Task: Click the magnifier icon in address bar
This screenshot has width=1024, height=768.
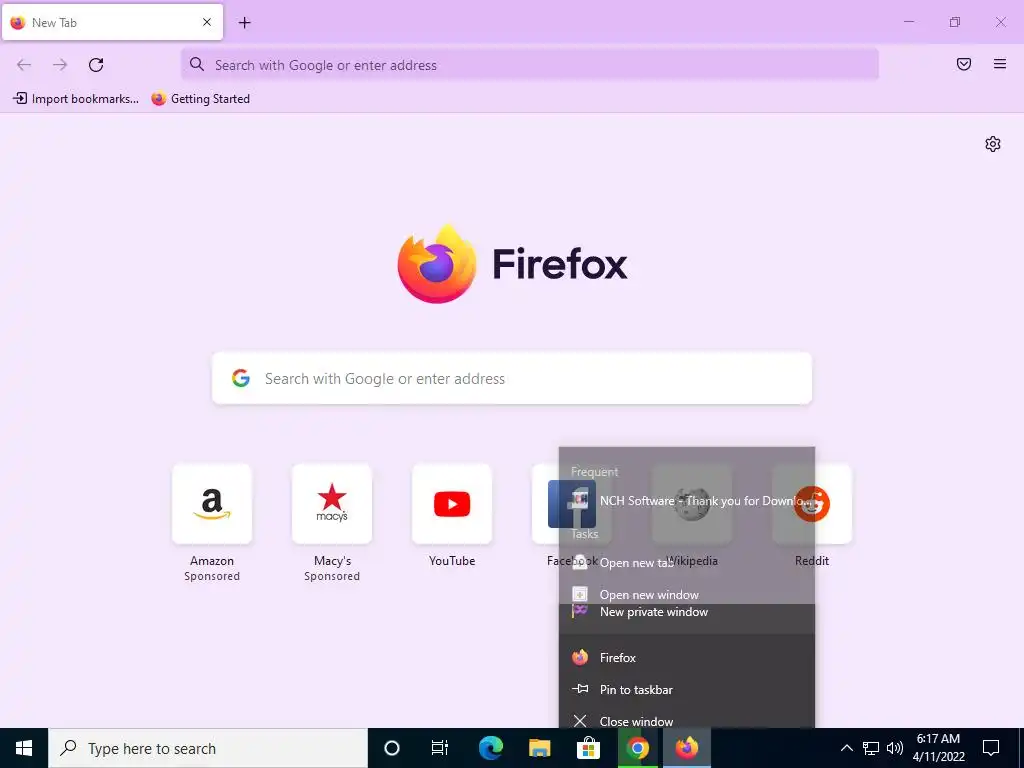Action: (x=197, y=64)
